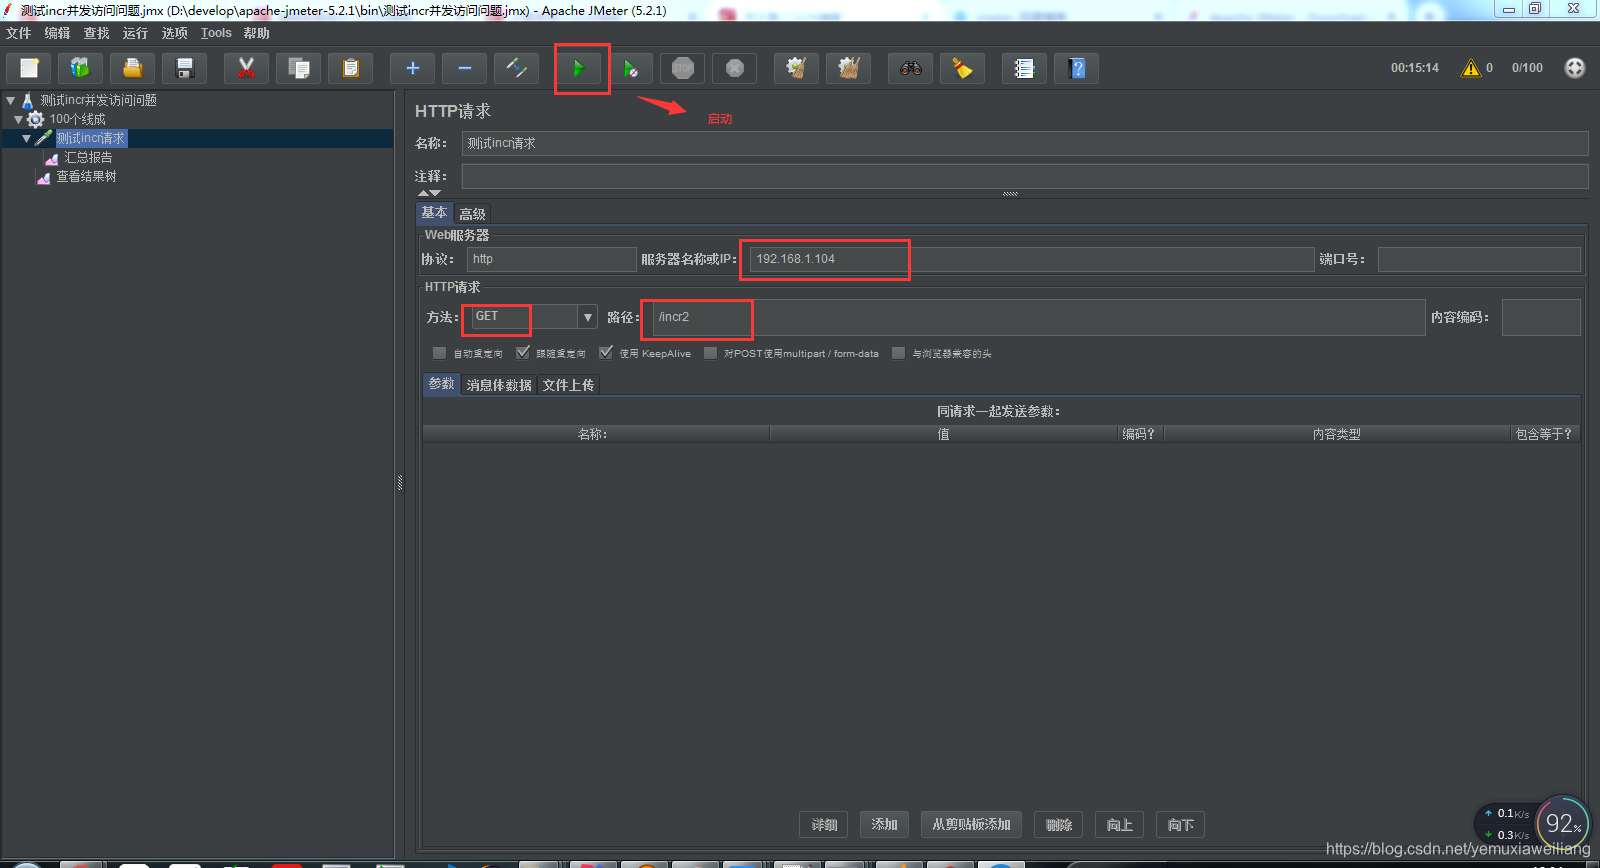Collapse all tree nodes with minus icon
Screen dimensions: 1600x868
tap(464, 68)
